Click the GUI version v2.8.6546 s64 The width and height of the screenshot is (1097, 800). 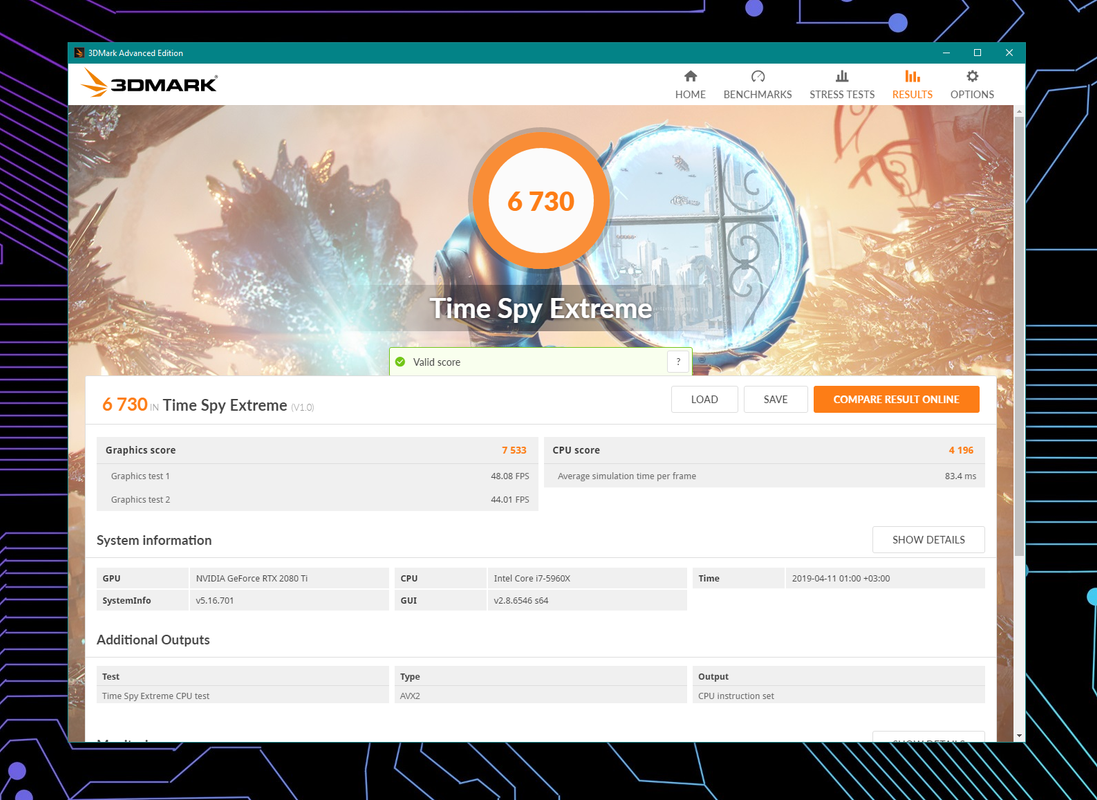[587, 601]
